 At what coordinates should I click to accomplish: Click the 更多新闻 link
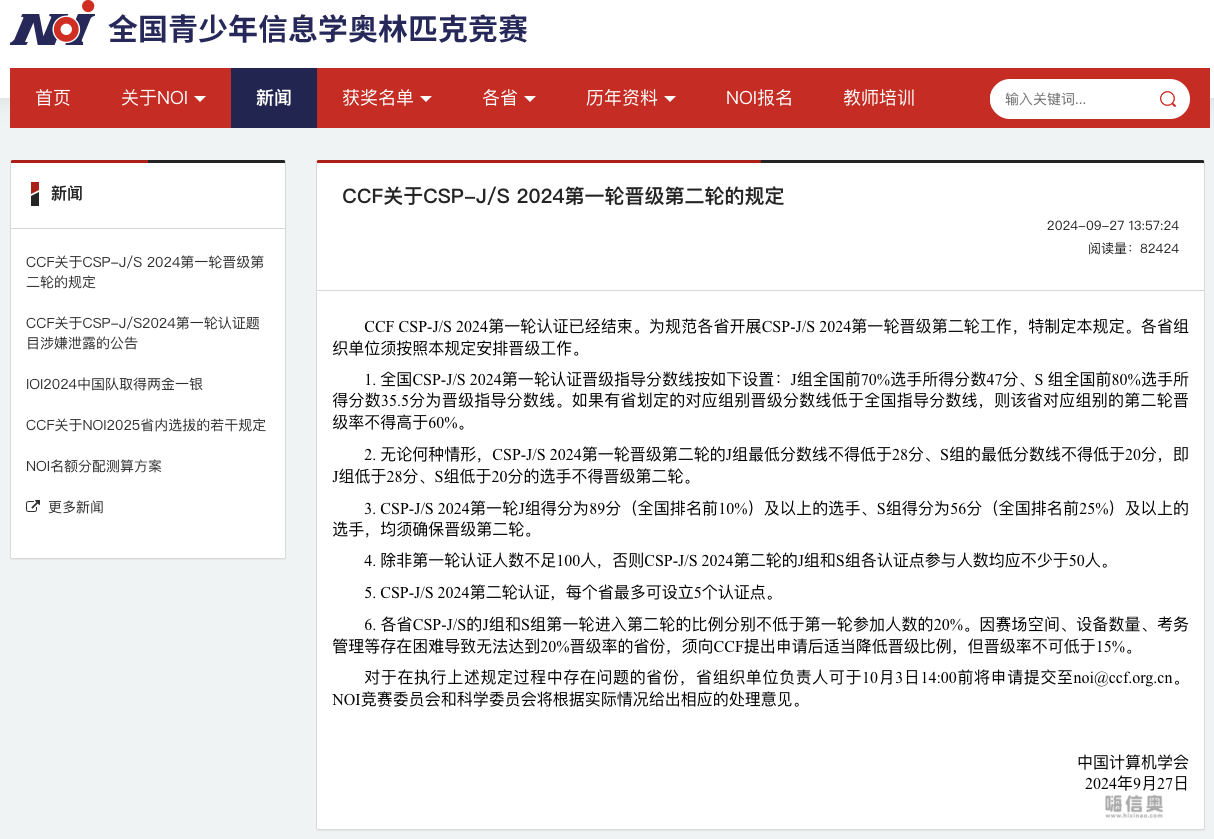tap(76, 507)
